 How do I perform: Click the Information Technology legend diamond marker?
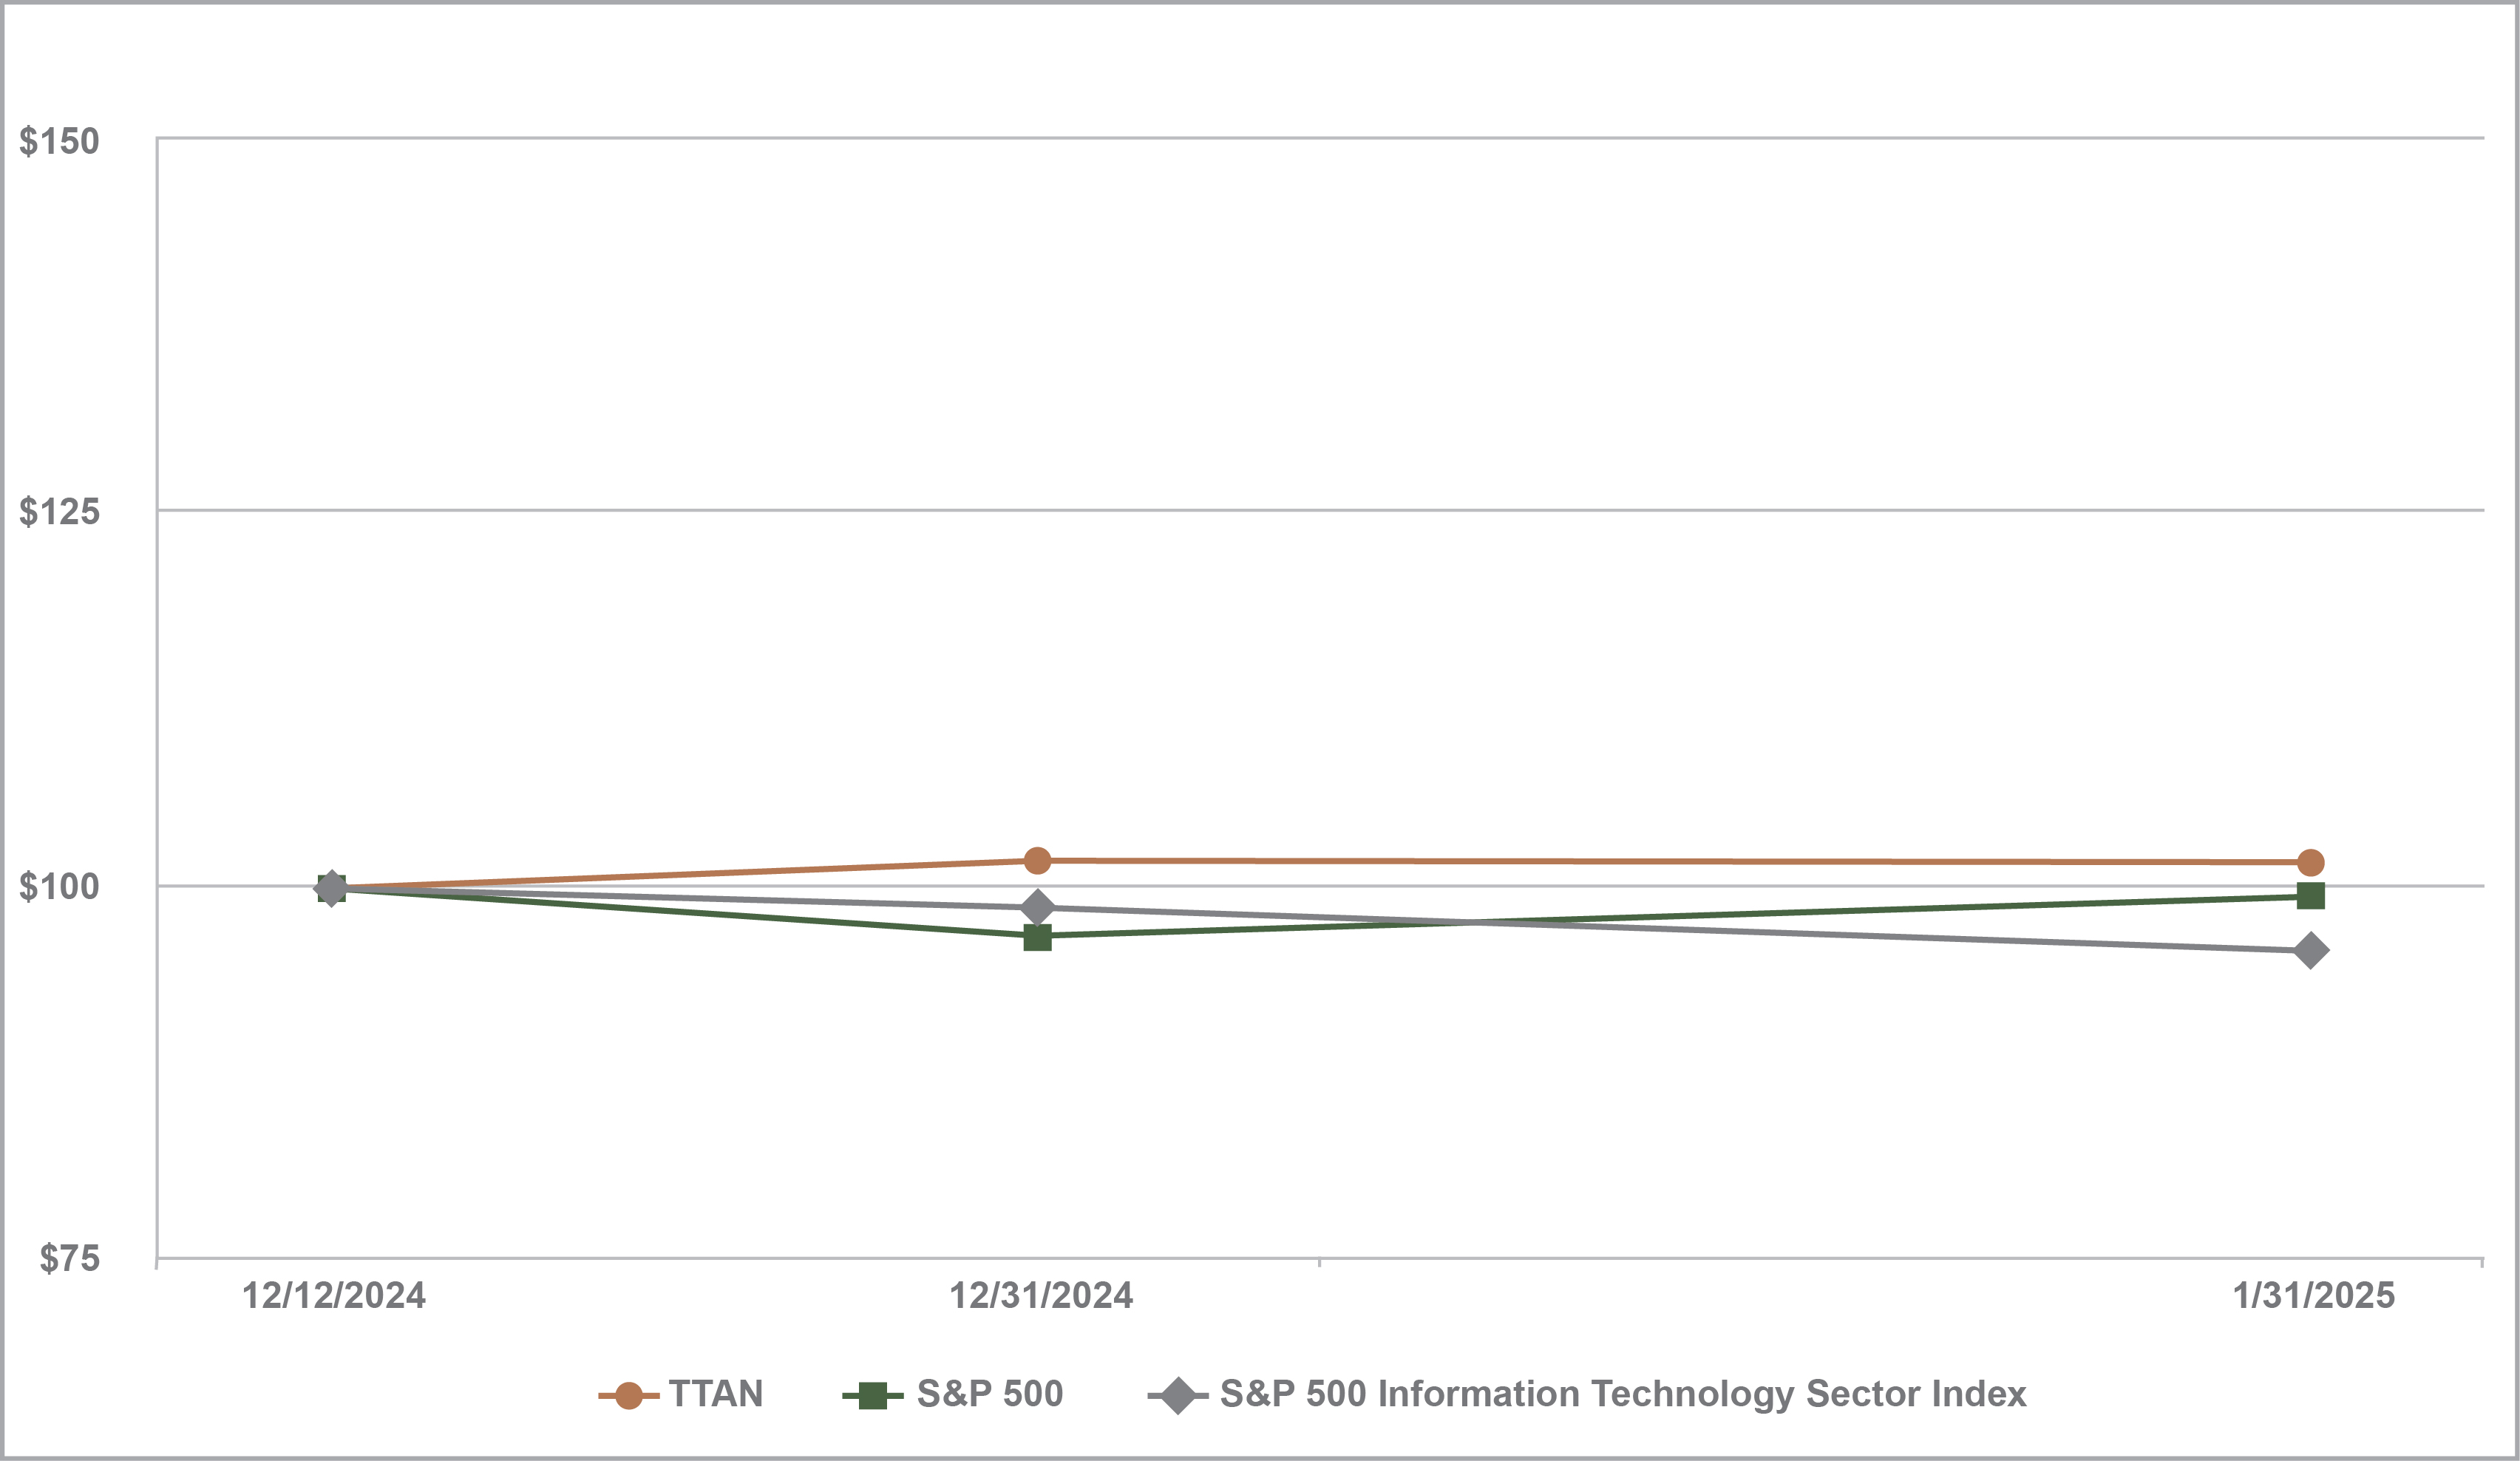point(1178,1395)
